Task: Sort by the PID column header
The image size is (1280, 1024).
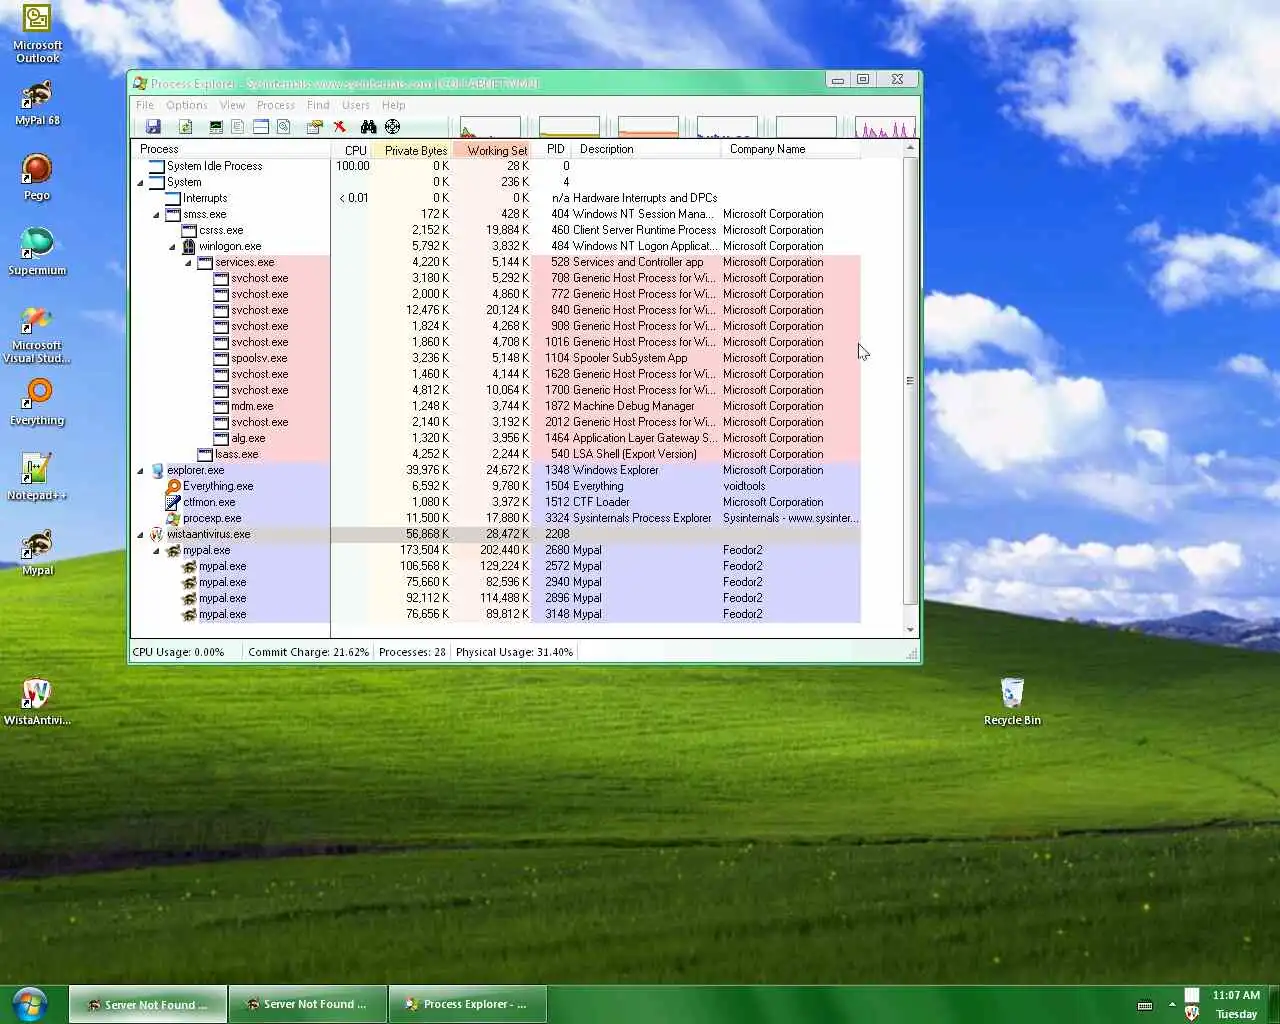Action: (552, 149)
